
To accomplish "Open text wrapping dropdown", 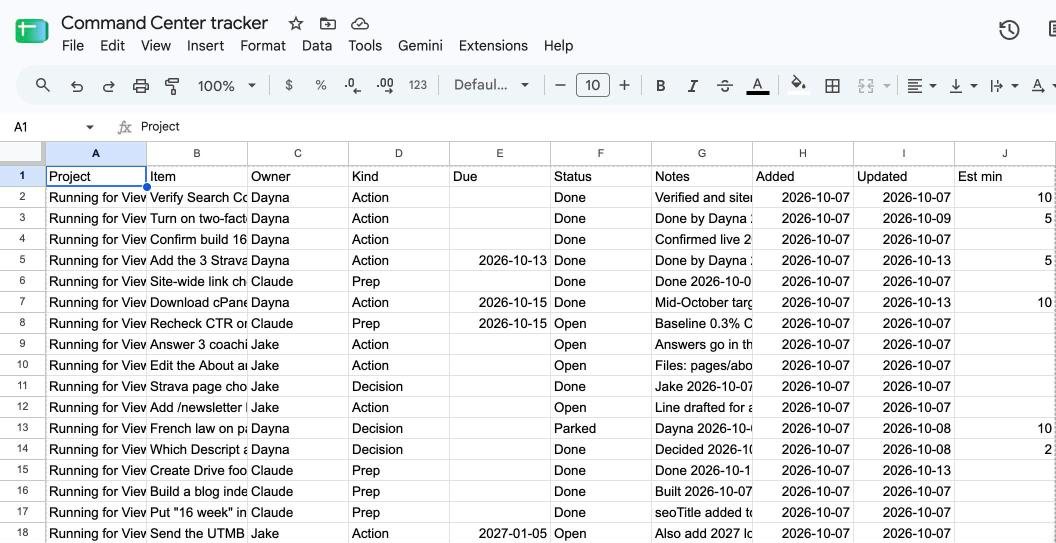I will coord(1003,86).
